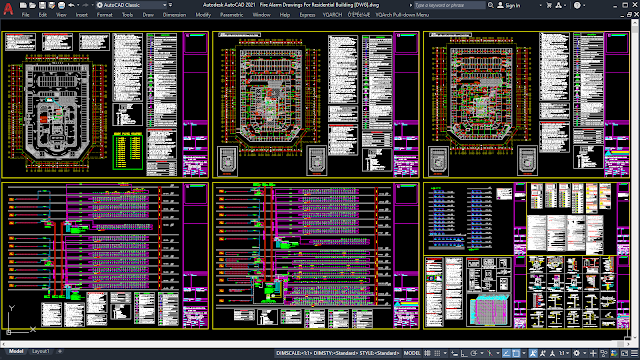Open the Draw menu

tap(148, 15)
